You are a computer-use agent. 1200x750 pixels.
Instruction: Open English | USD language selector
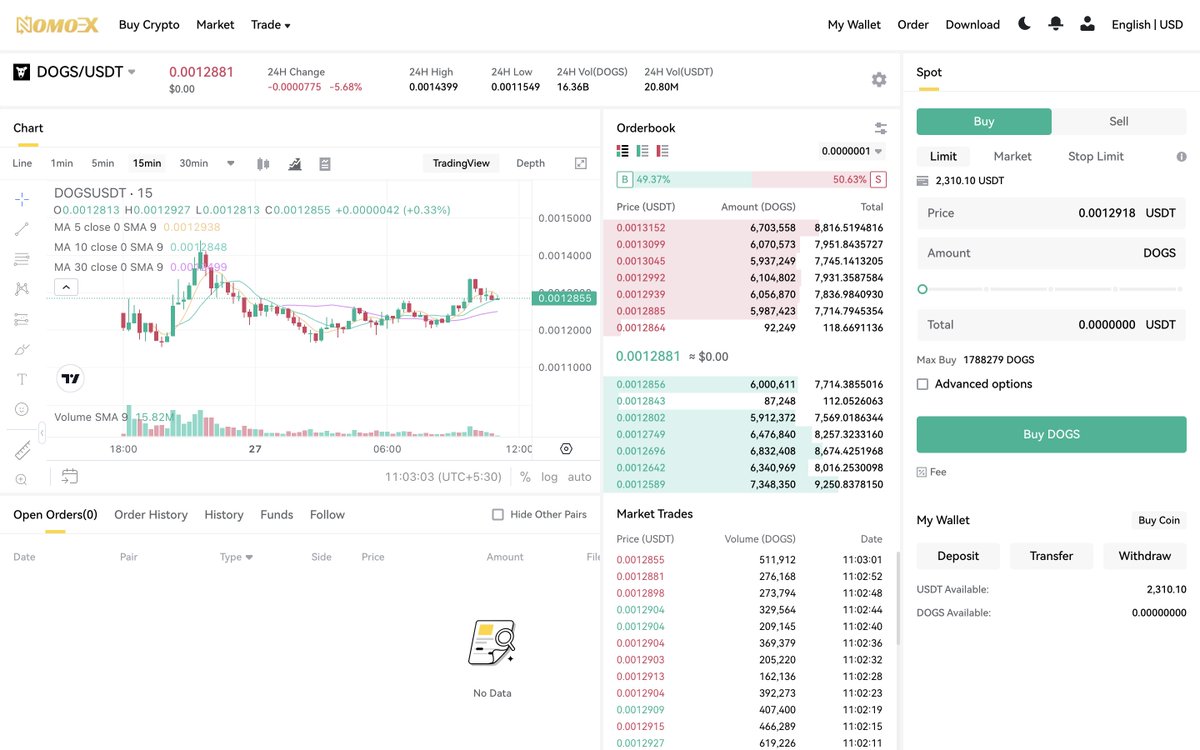1147,24
